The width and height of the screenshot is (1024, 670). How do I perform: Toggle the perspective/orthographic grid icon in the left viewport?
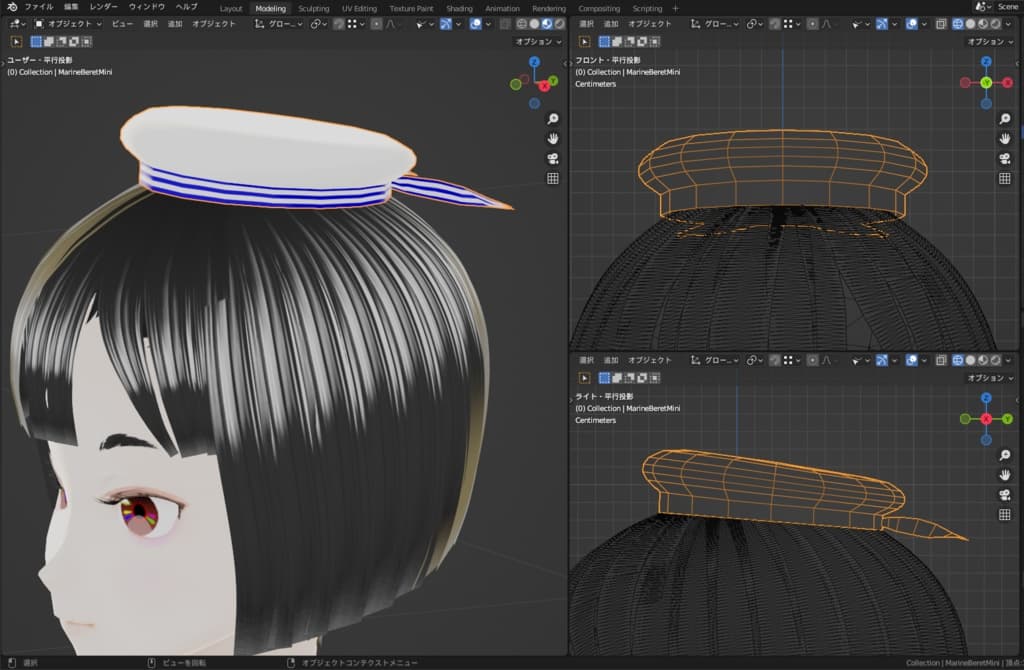552,179
